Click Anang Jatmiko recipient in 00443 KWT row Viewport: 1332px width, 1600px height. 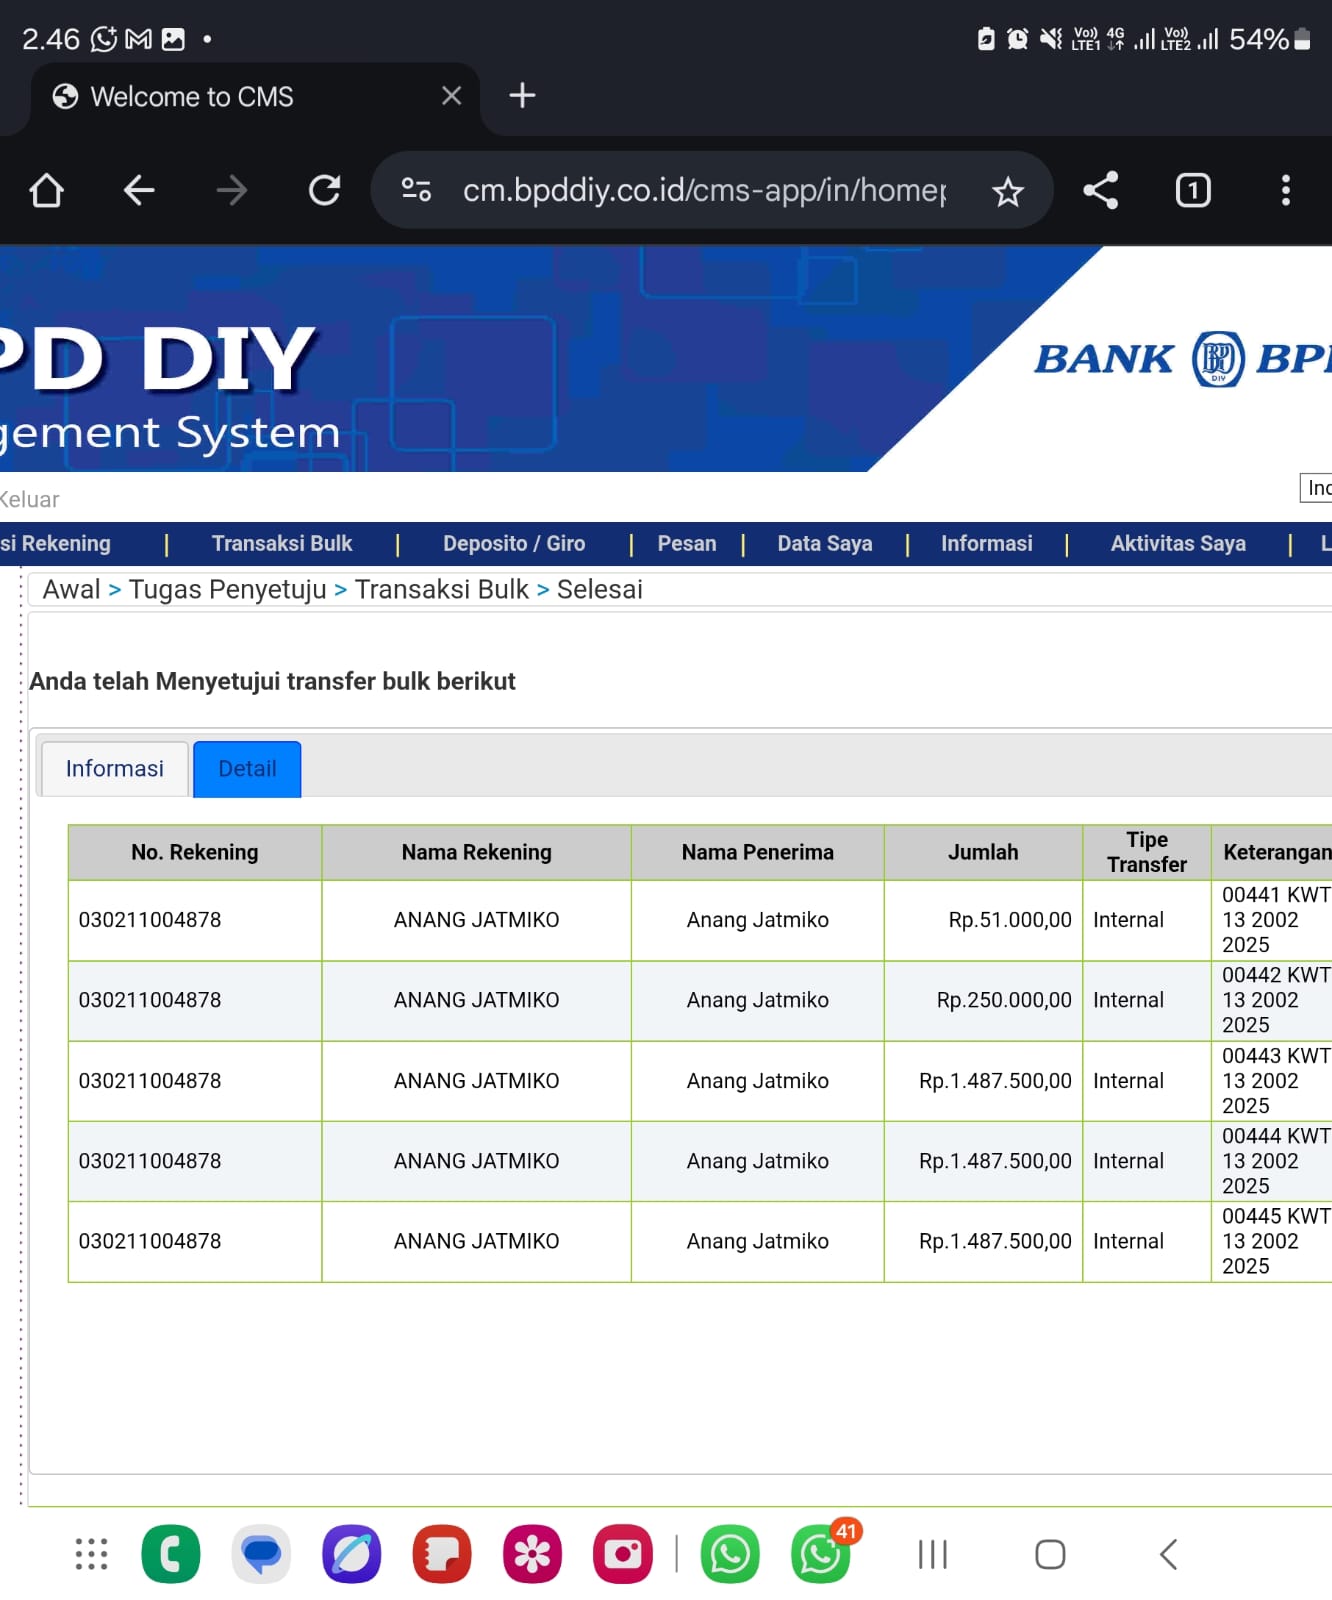(x=757, y=1081)
